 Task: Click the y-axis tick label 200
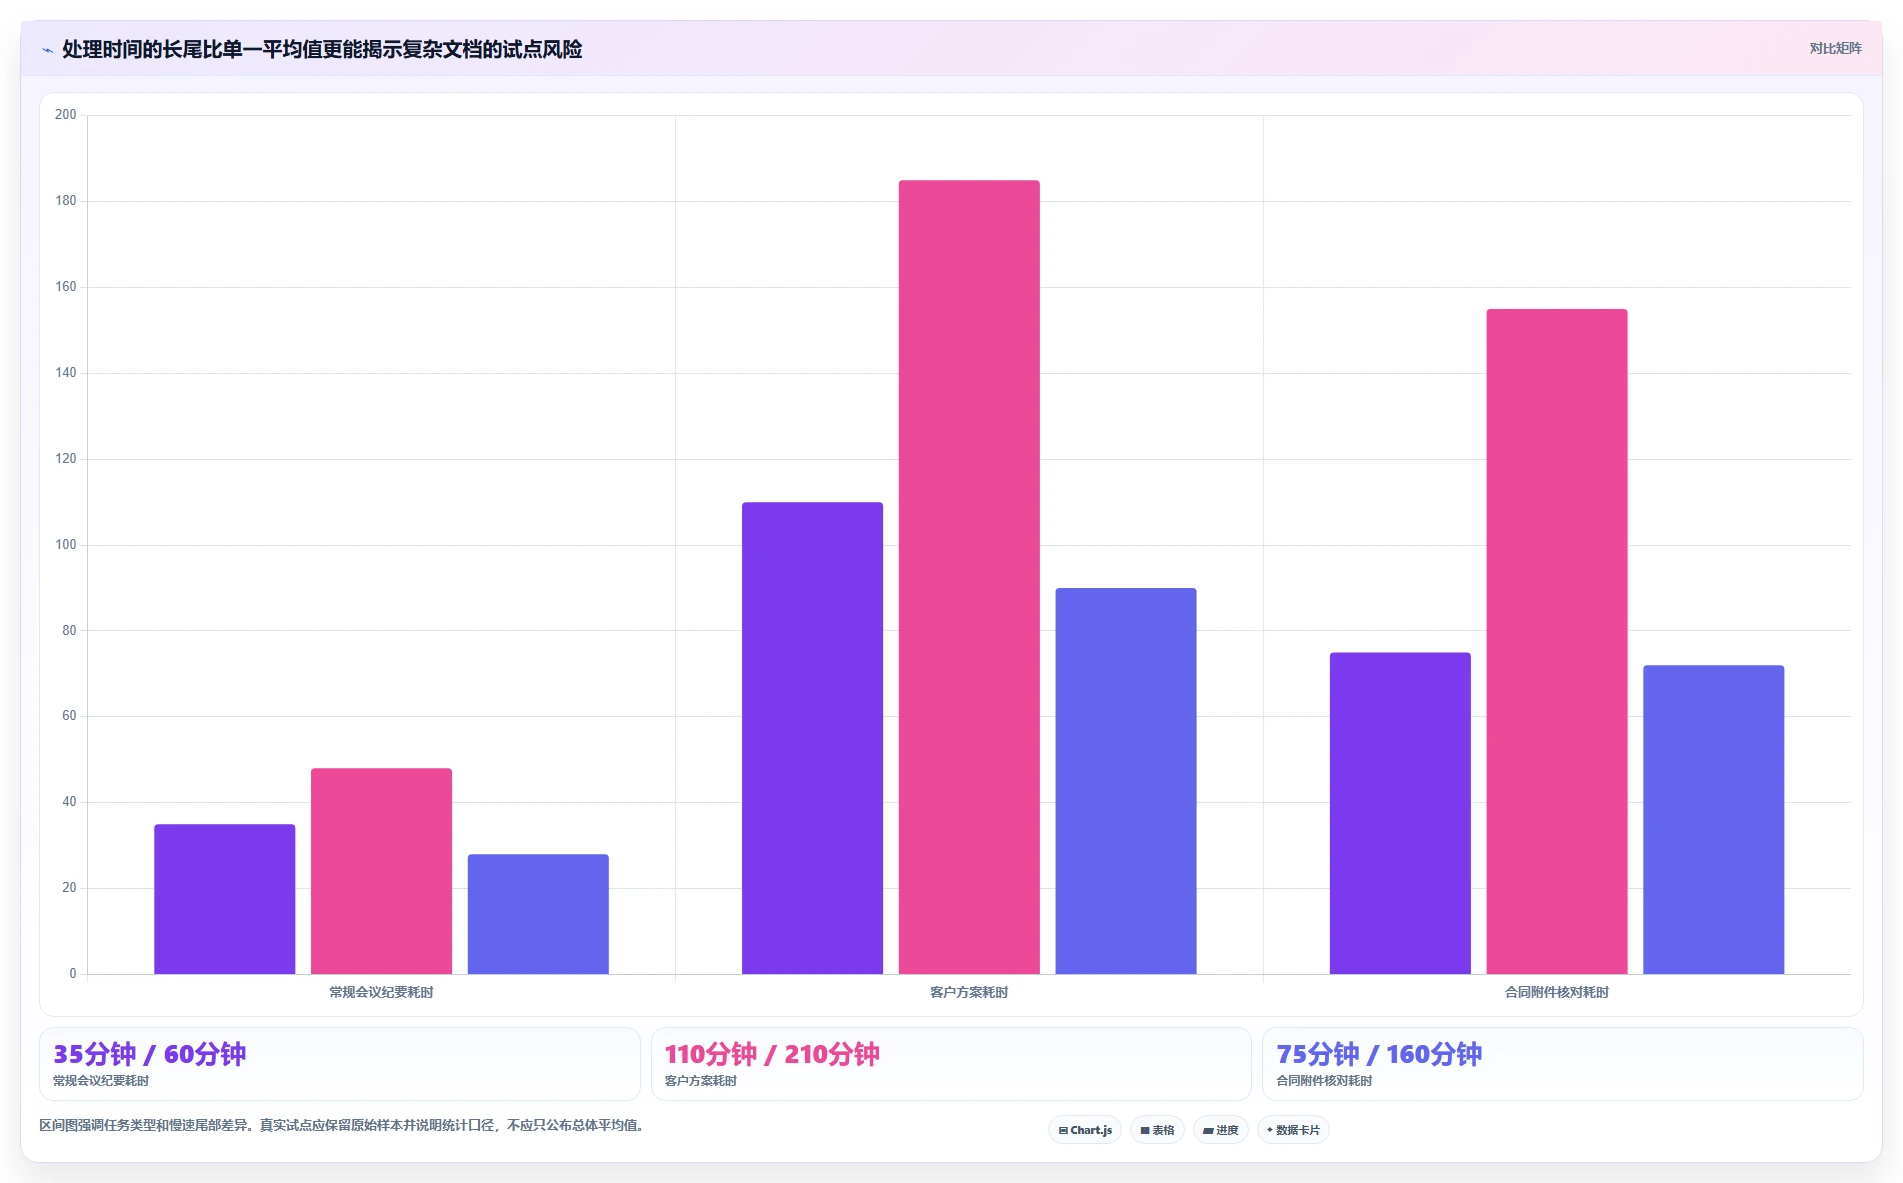pos(66,115)
